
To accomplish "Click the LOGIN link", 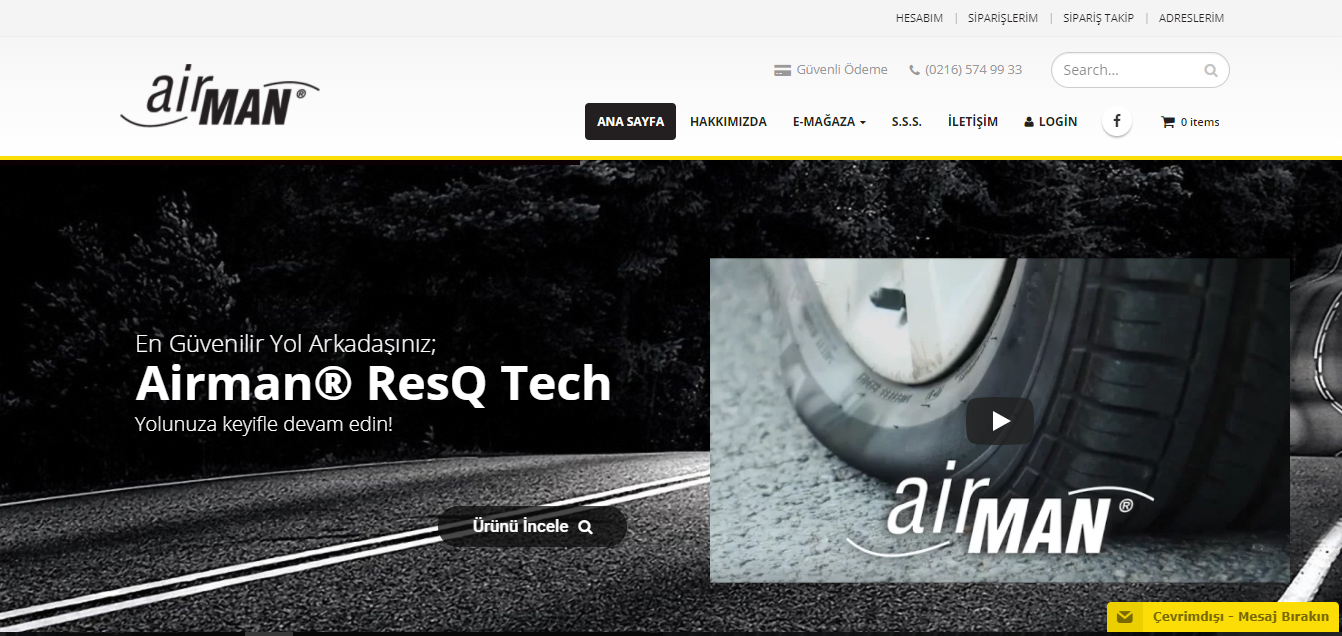I will [1051, 122].
